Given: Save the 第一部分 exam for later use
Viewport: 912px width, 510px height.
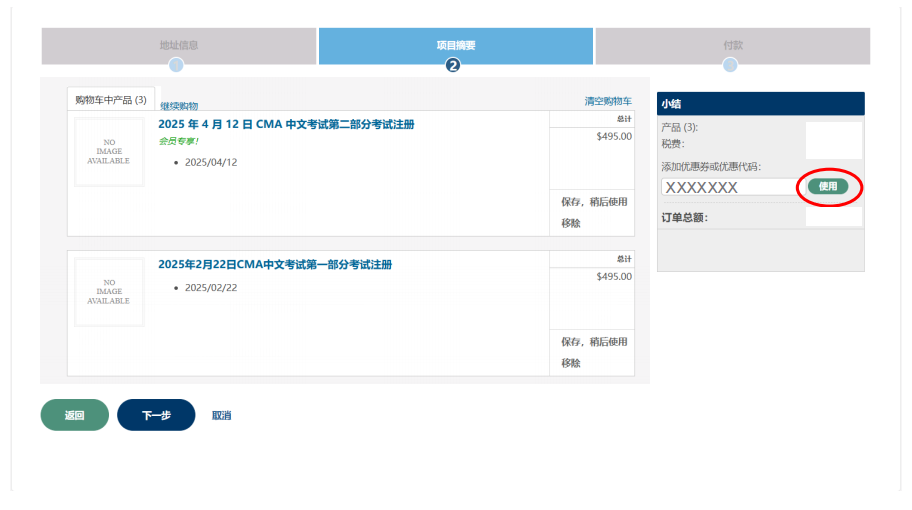Looking at the screenshot, I should point(594,342).
